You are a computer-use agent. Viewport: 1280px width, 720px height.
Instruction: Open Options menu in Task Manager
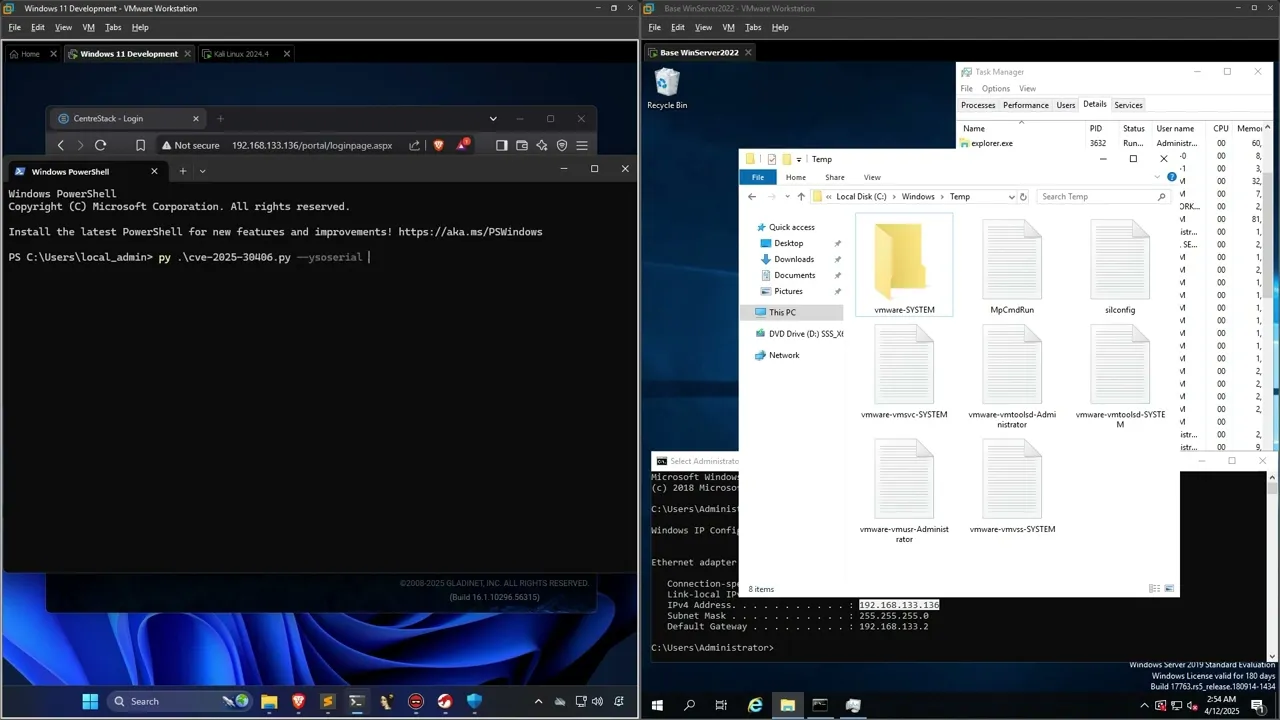pyautogui.click(x=996, y=89)
